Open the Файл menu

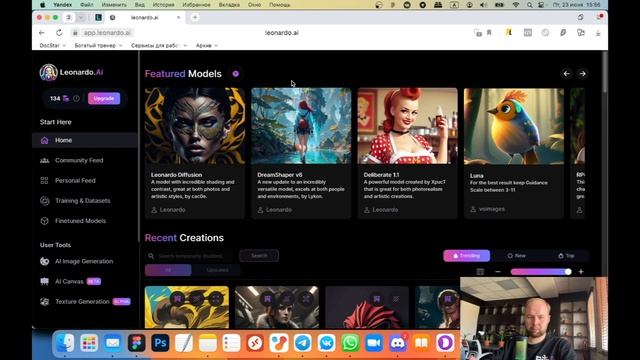pyautogui.click(x=87, y=5)
